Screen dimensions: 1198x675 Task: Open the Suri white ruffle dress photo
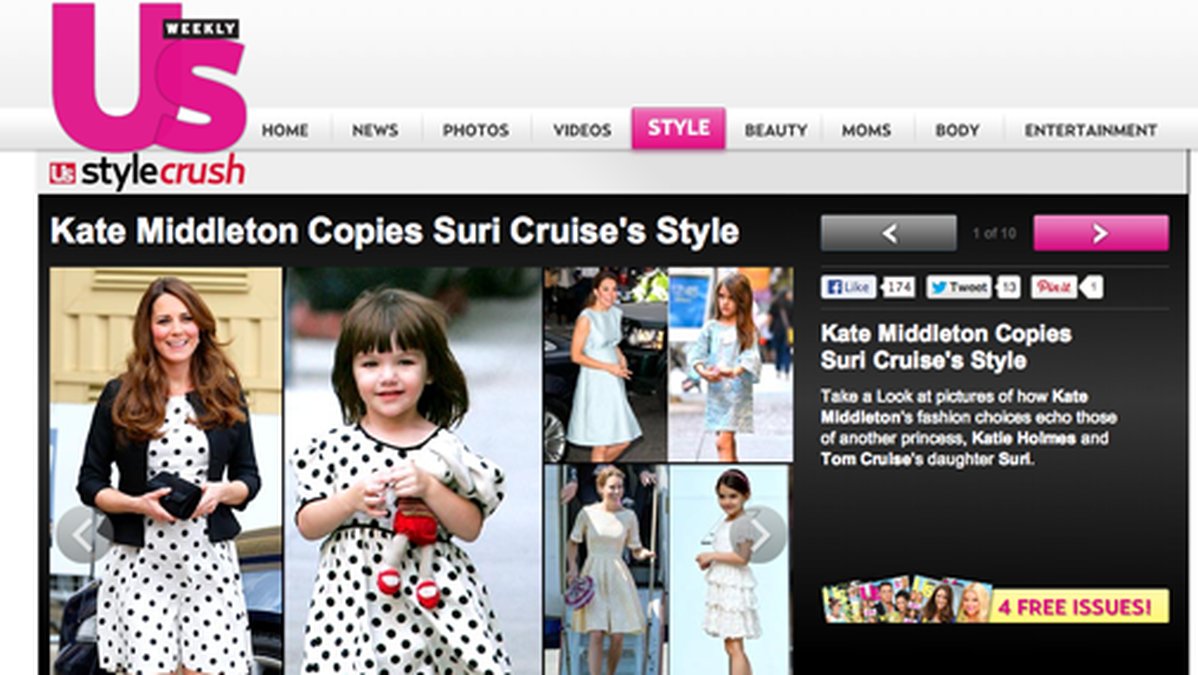pos(730,570)
